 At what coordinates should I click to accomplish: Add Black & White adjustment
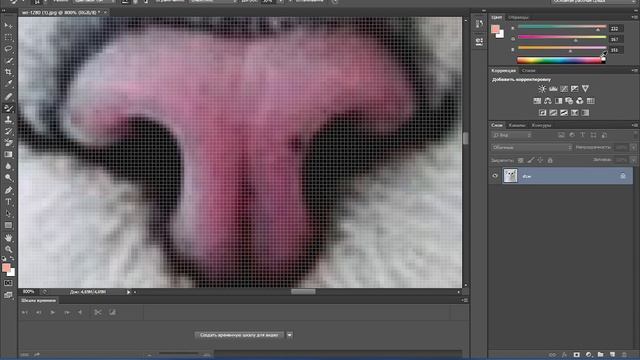(558, 101)
